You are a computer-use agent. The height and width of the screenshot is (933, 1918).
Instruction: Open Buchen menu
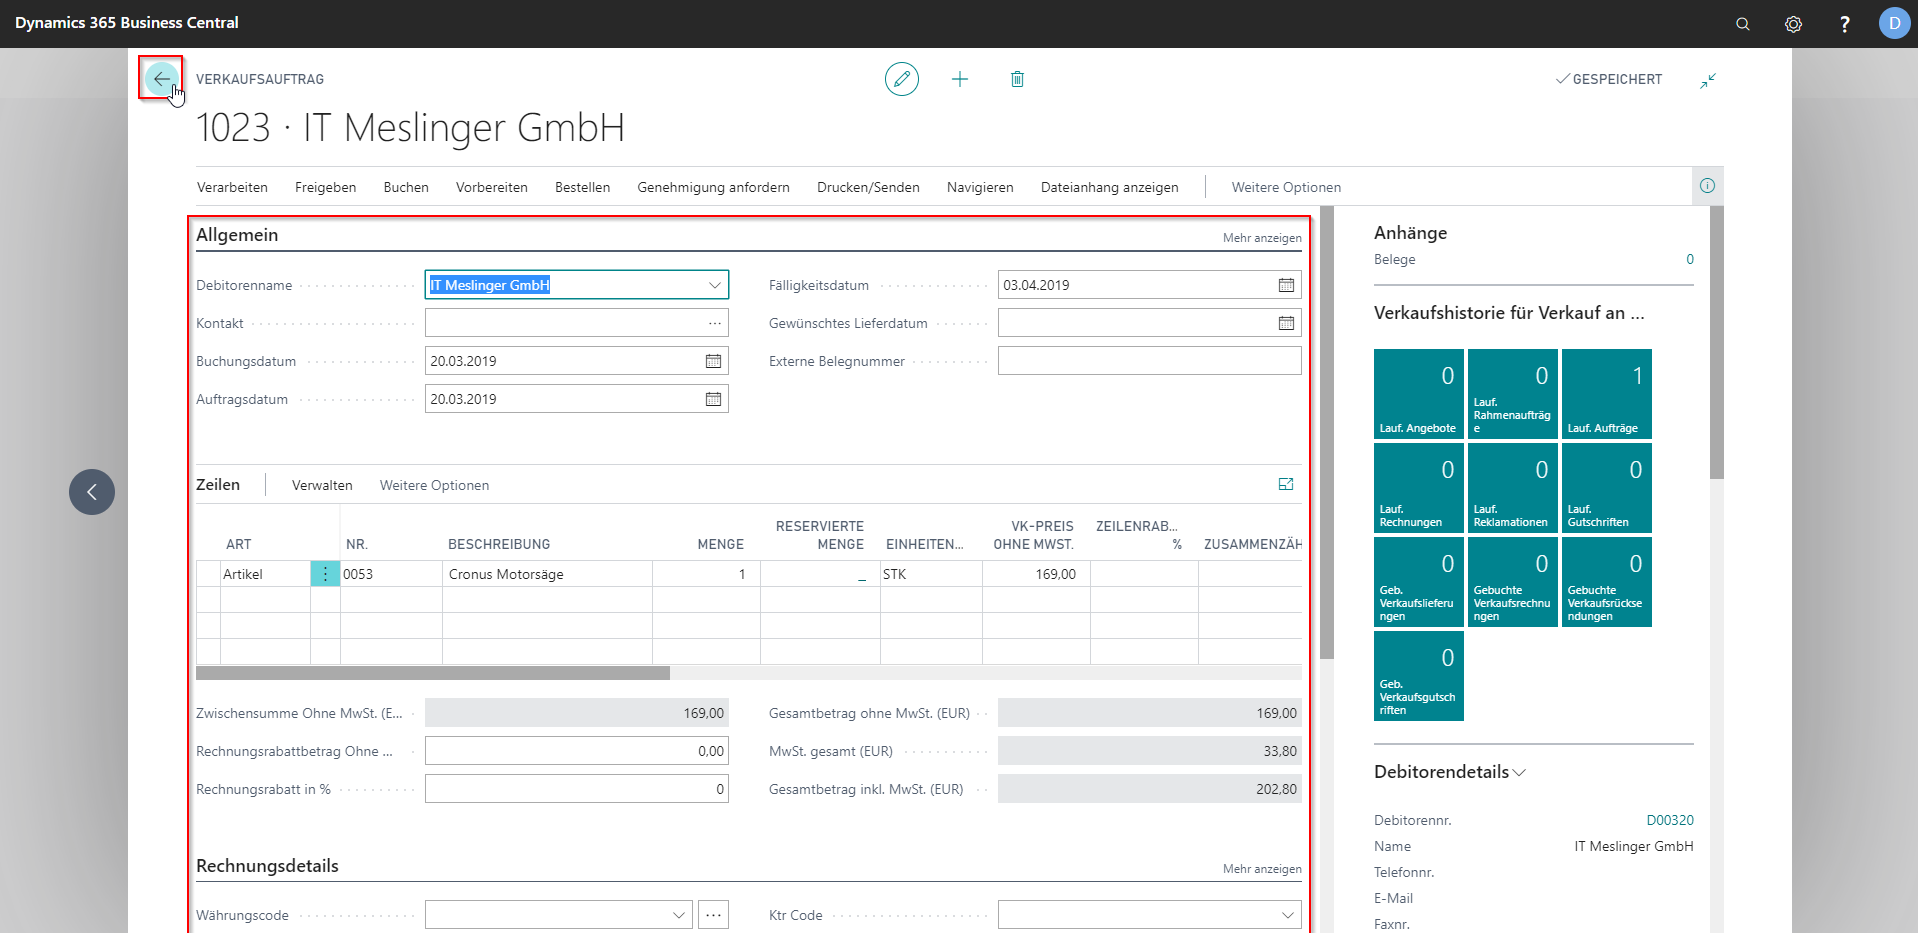pos(406,187)
